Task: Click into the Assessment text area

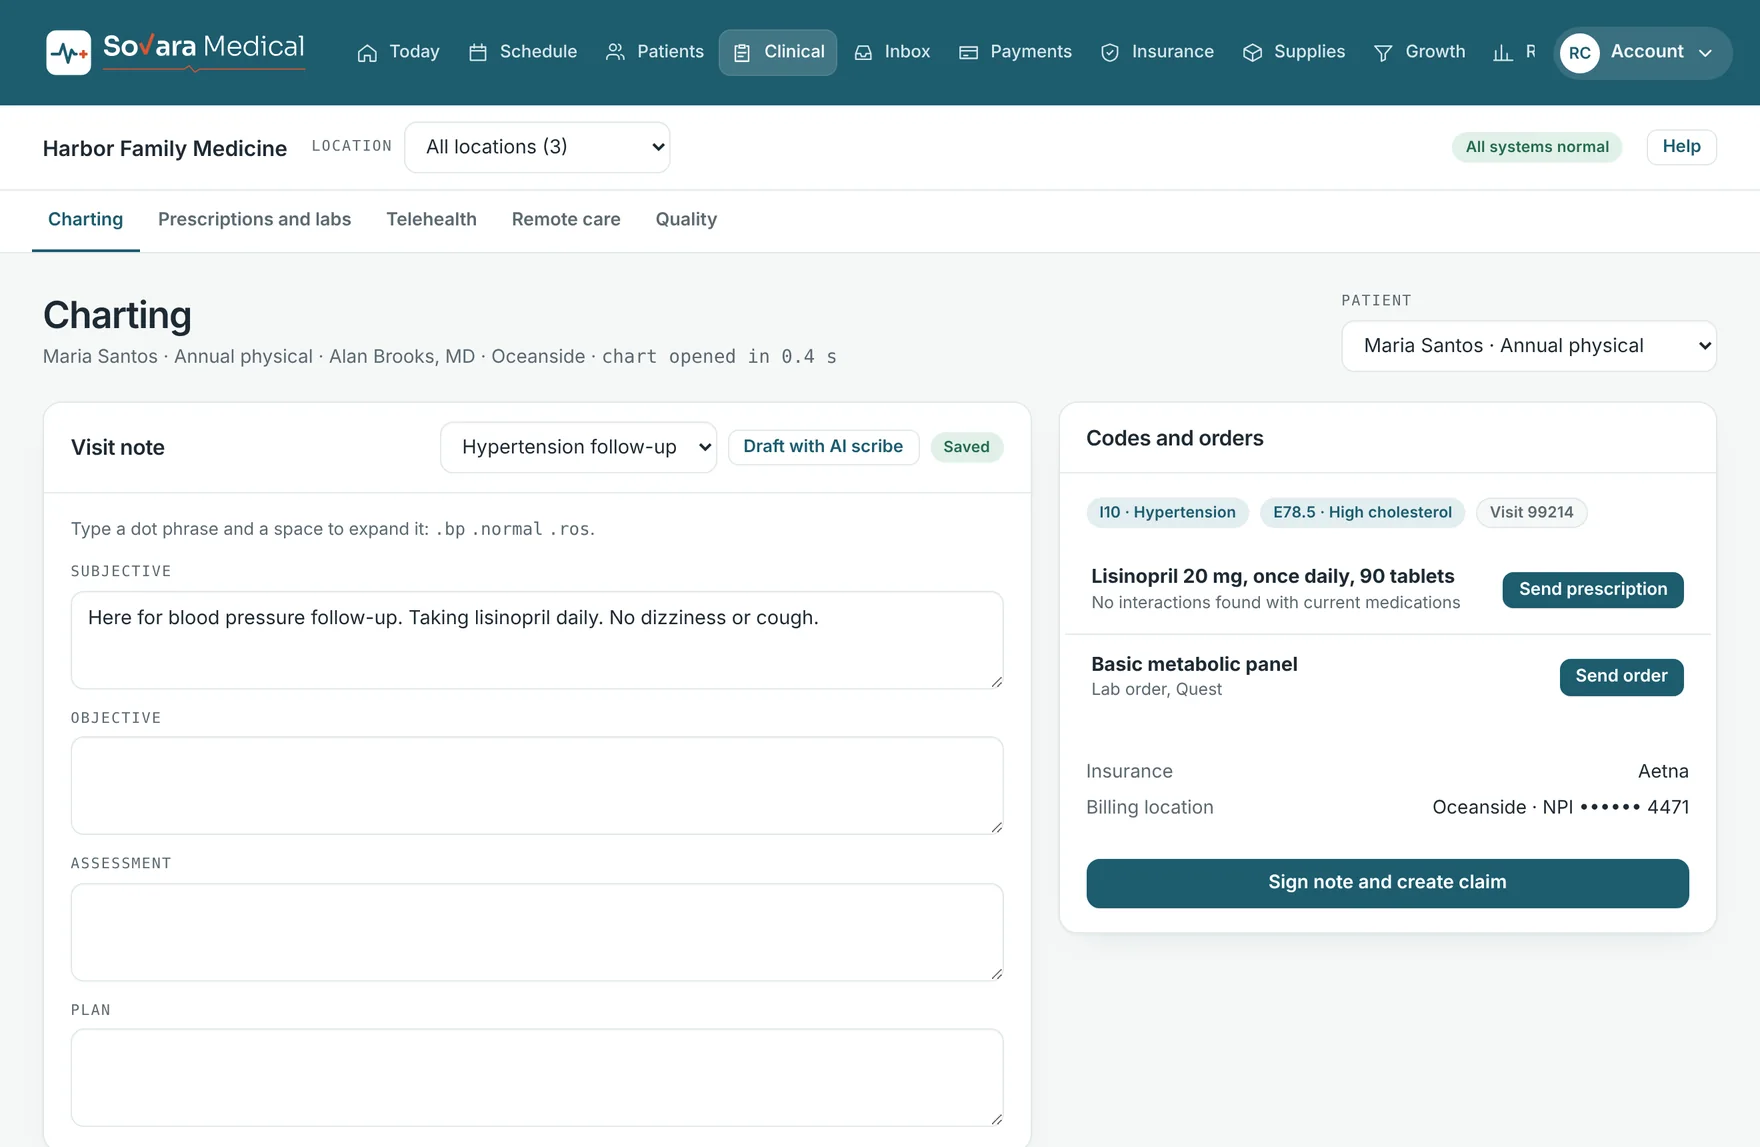Action: 537,932
